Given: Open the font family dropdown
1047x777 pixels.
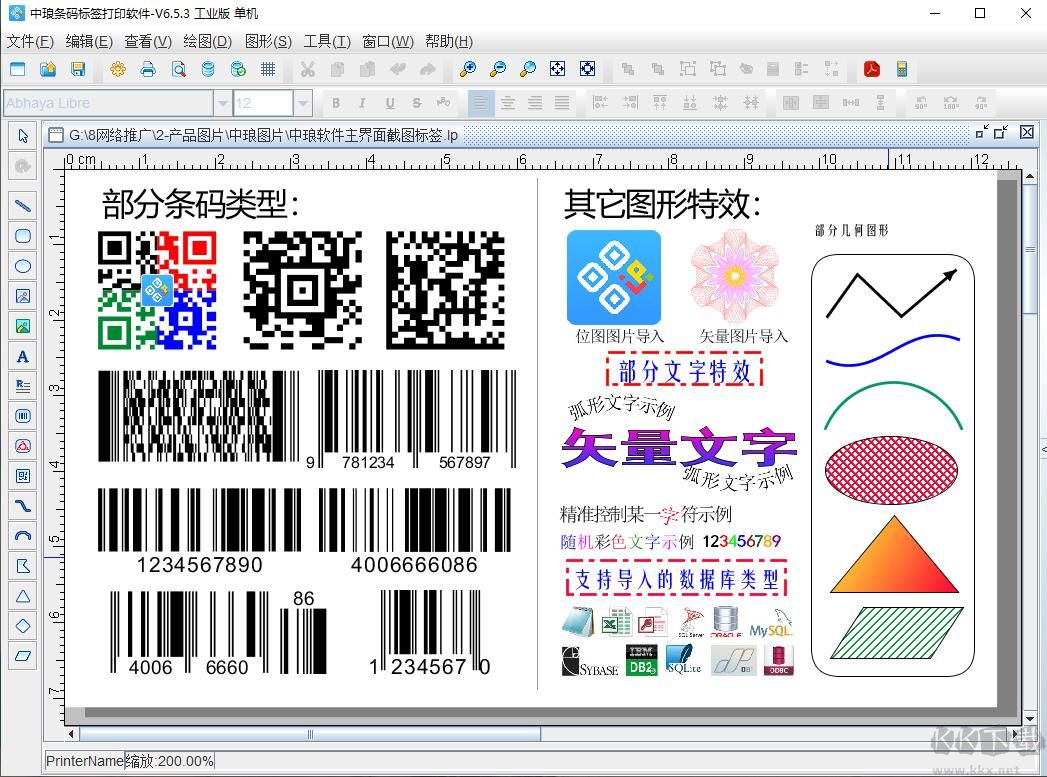Looking at the screenshot, I should 222,101.
